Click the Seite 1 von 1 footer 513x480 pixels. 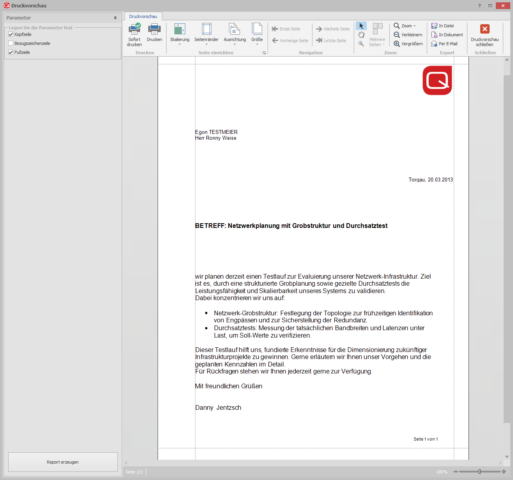[426, 439]
